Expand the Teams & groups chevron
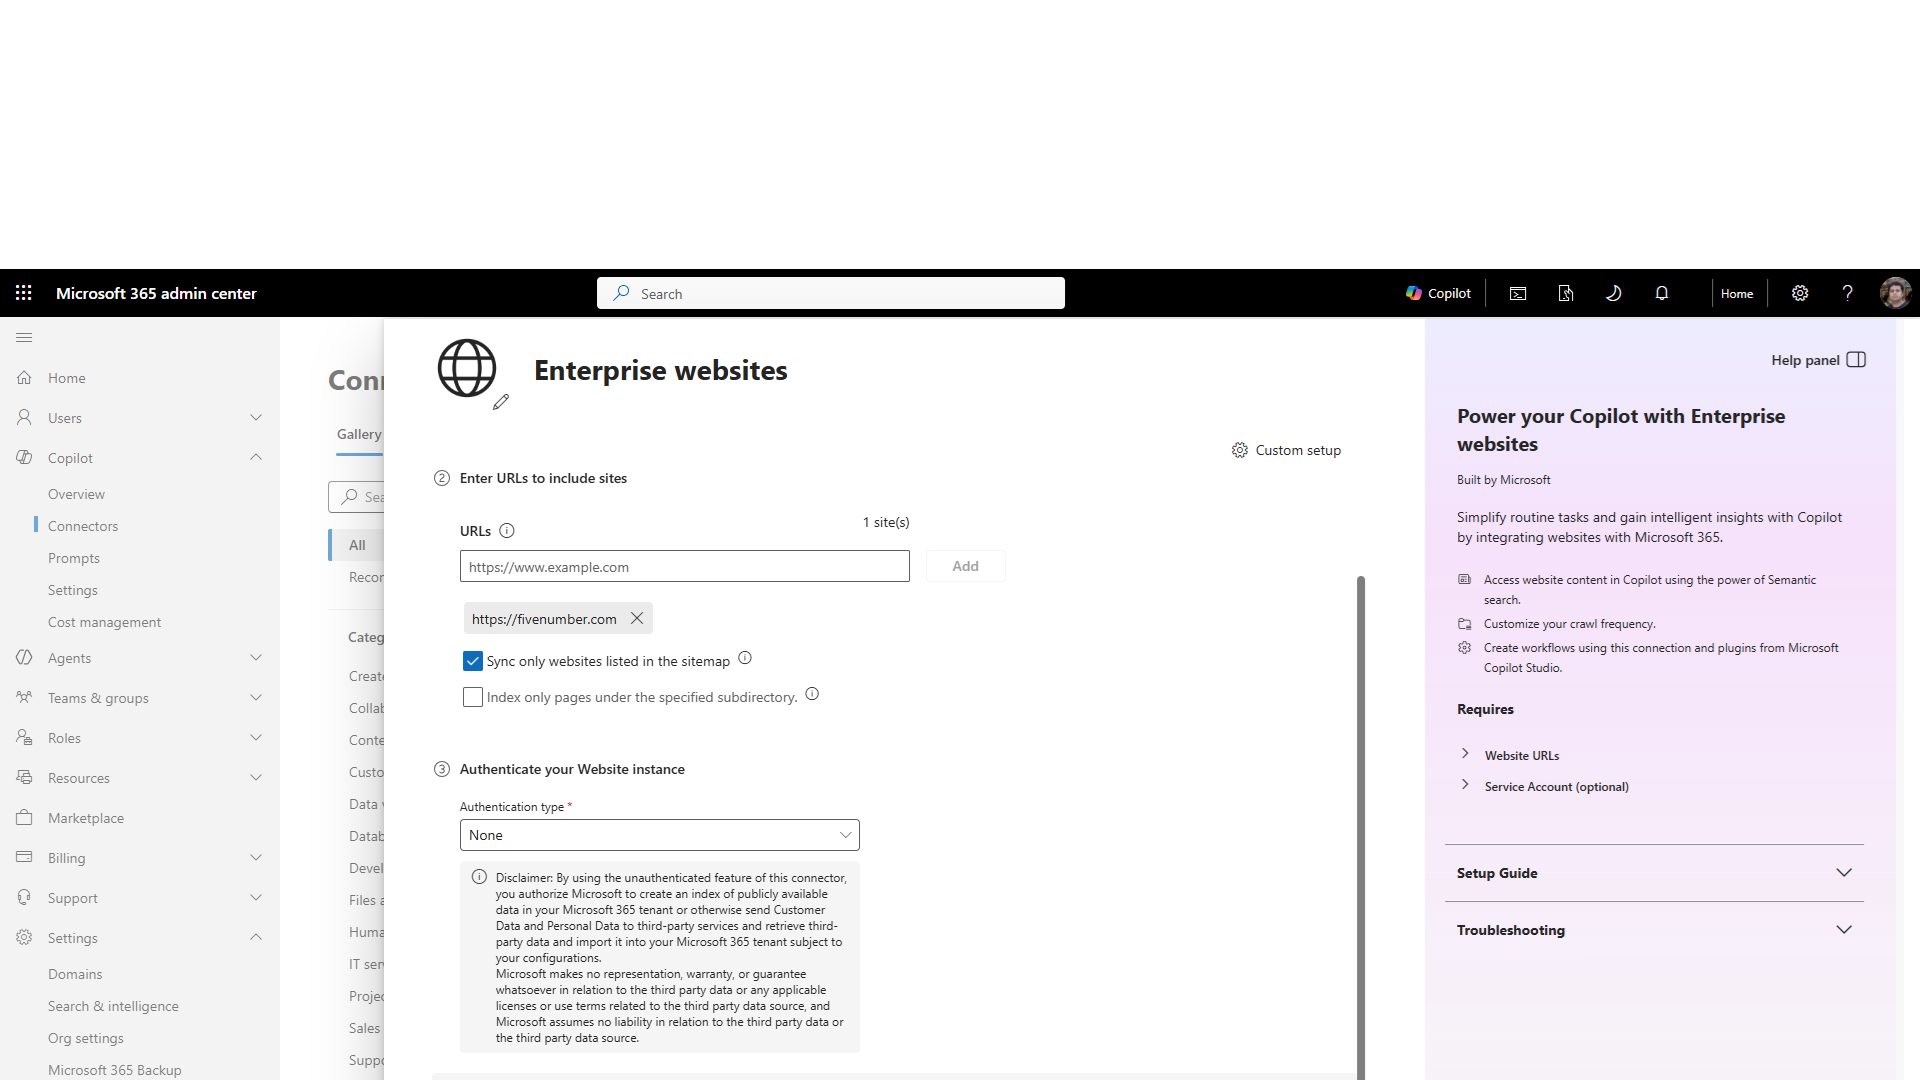Viewport: 1920px width, 1080px height. [x=256, y=698]
